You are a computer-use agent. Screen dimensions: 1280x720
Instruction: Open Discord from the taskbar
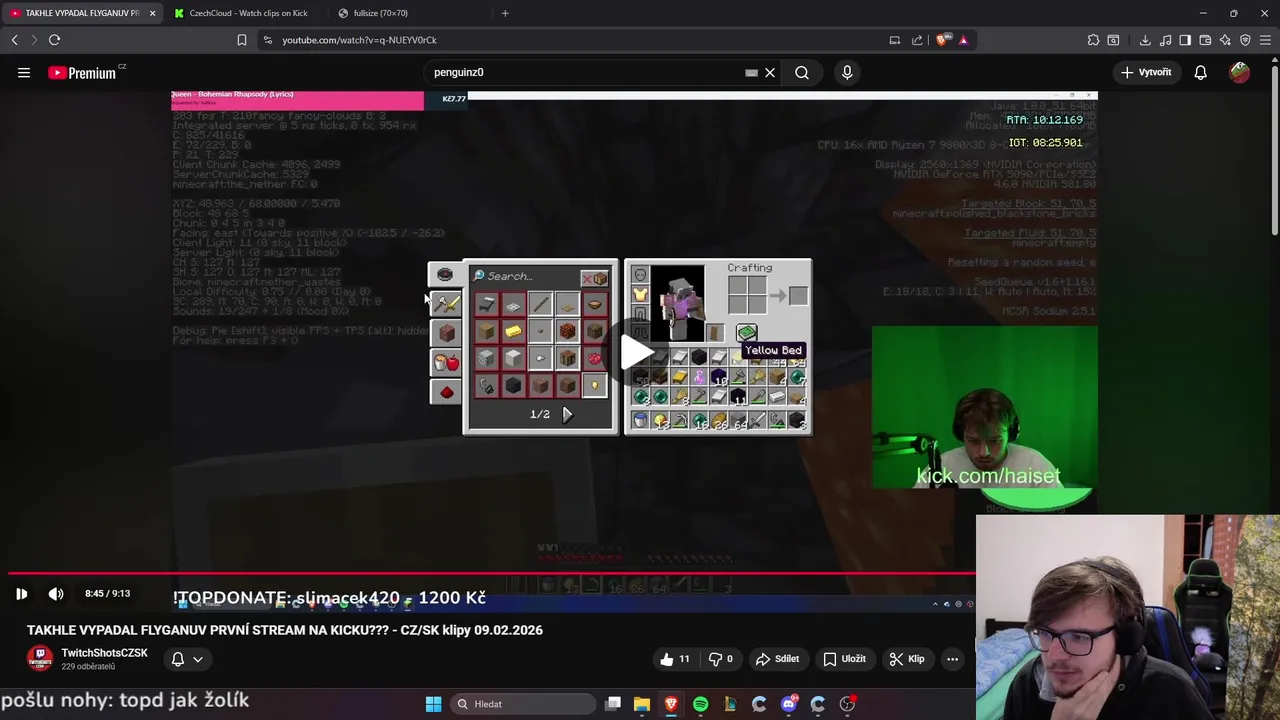click(788, 704)
